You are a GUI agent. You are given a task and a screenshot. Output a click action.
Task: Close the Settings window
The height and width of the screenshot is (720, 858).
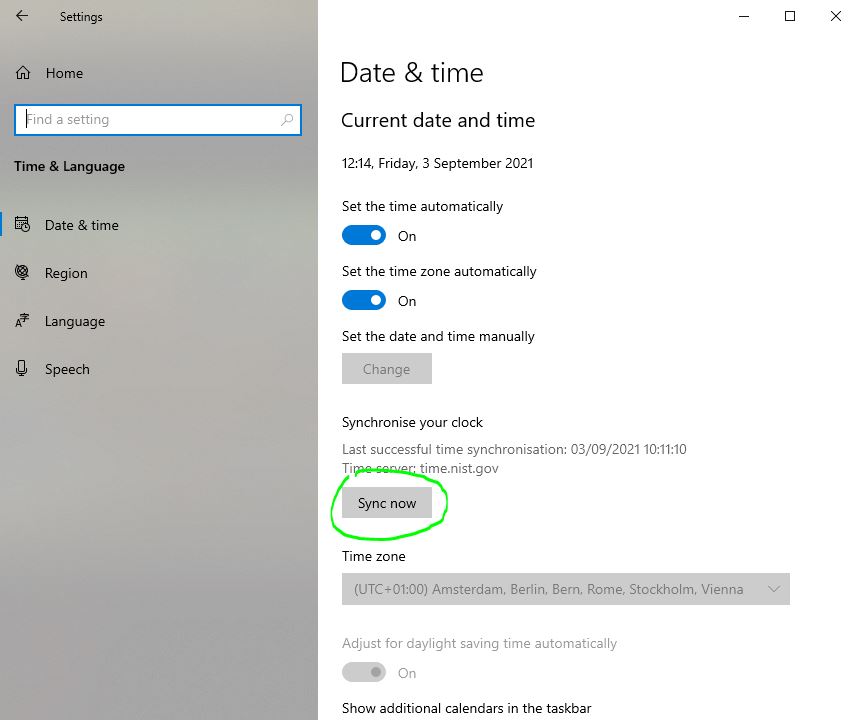[x=836, y=16]
